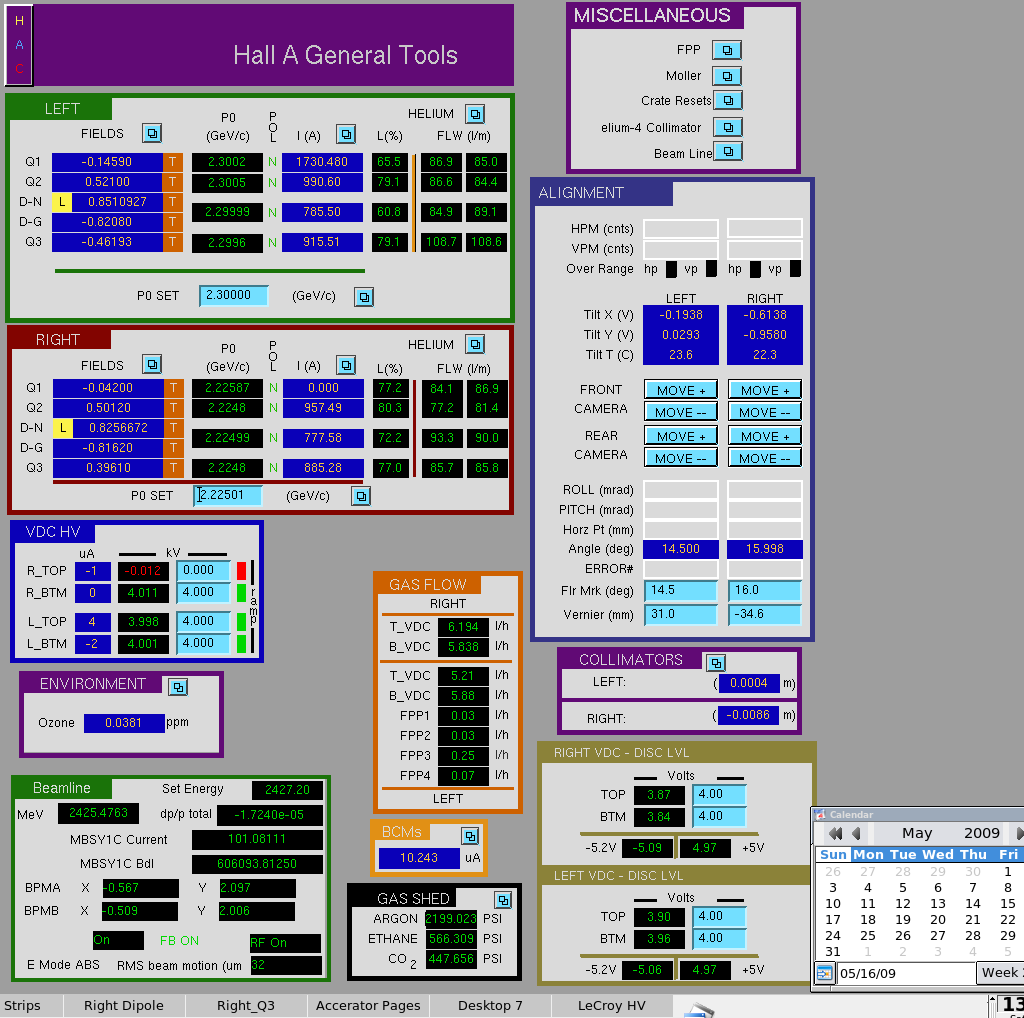
Task: Click the Set Energy 2427.20 value
Action: click(x=287, y=790)
